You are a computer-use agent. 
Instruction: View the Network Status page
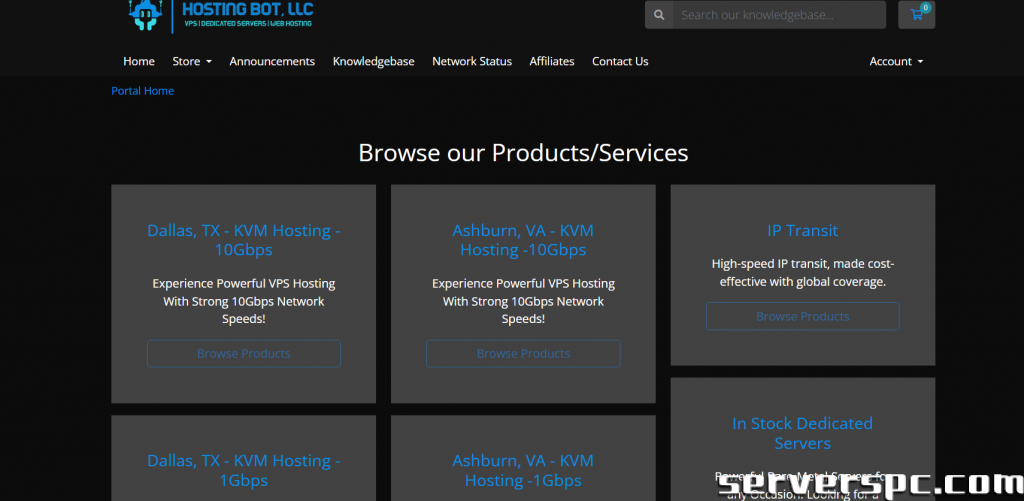(x=472, y=61)
